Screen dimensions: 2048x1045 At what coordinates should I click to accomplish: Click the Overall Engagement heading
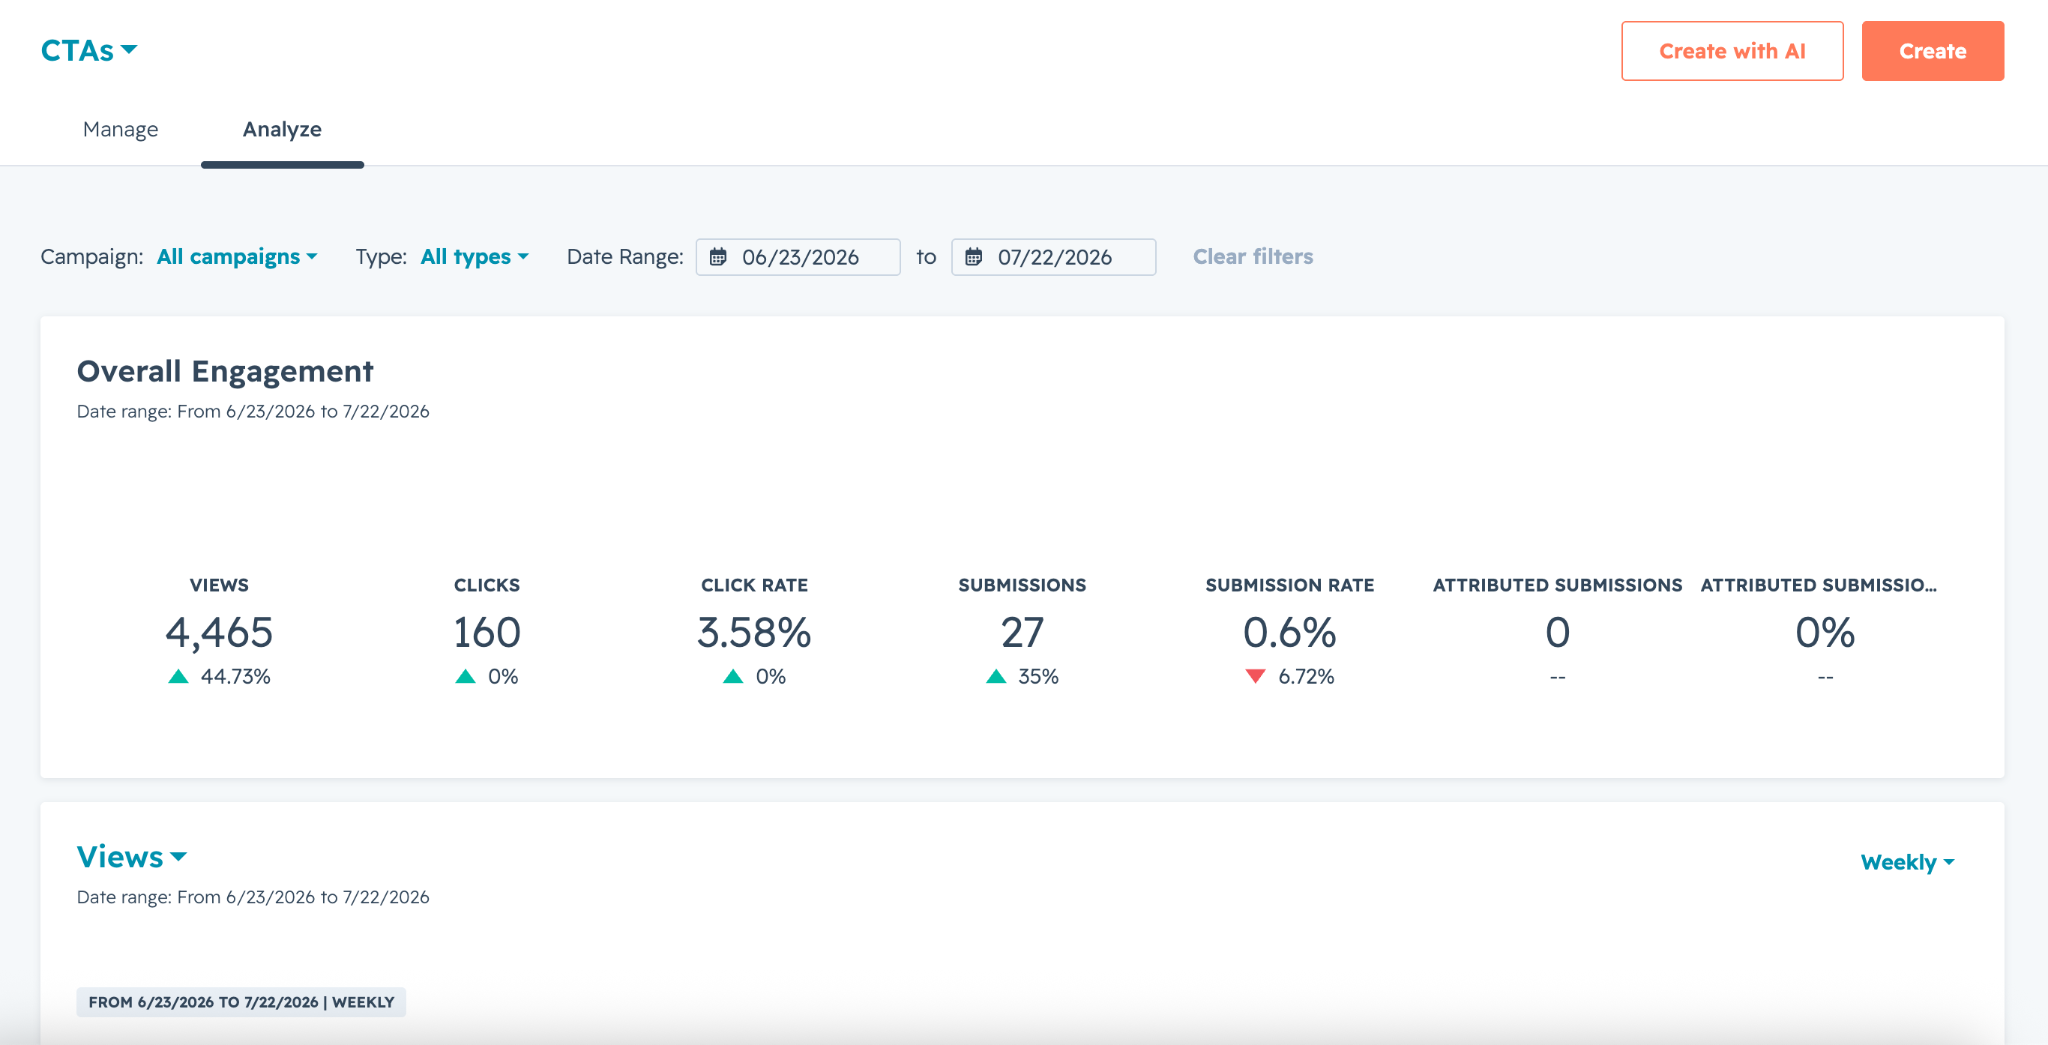pyautogui.click(x=225, y=371)
